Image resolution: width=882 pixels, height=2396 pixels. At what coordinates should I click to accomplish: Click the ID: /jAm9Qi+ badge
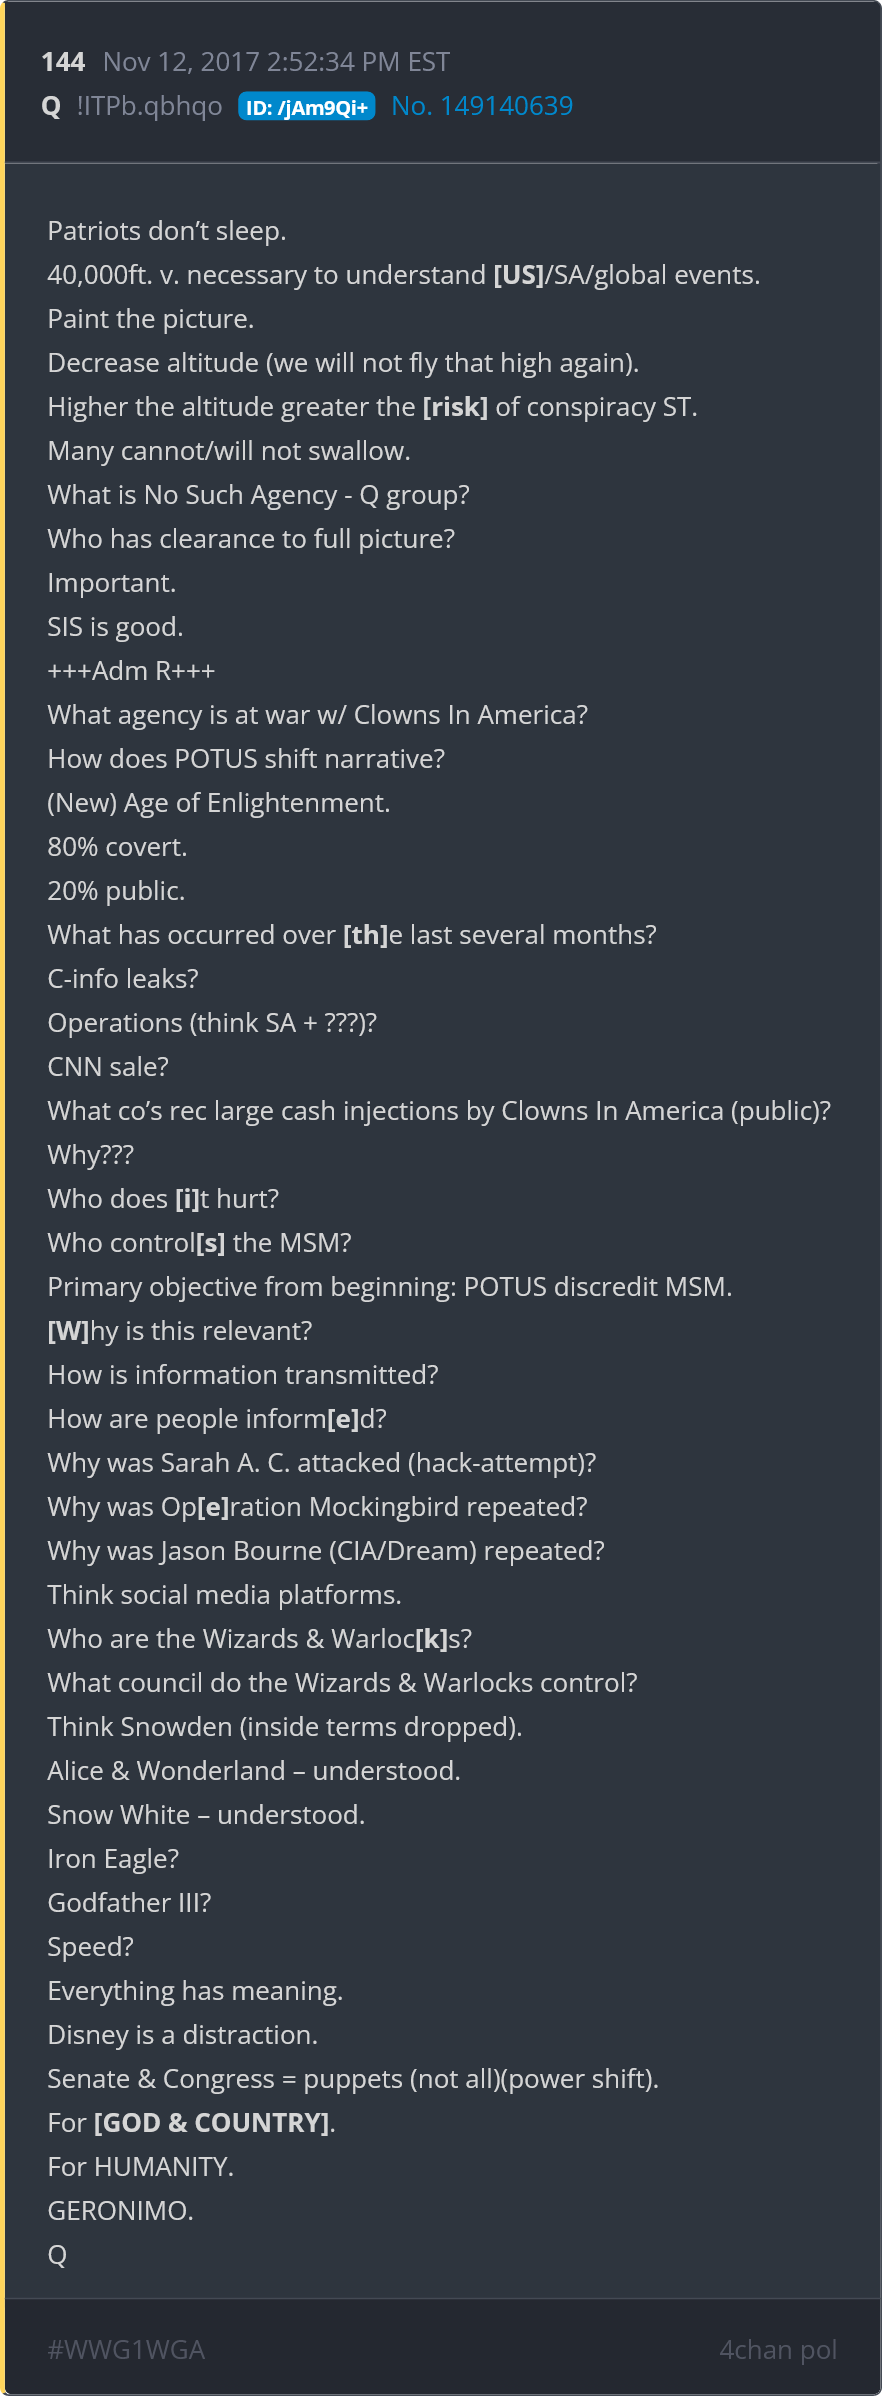click(307, 107)
